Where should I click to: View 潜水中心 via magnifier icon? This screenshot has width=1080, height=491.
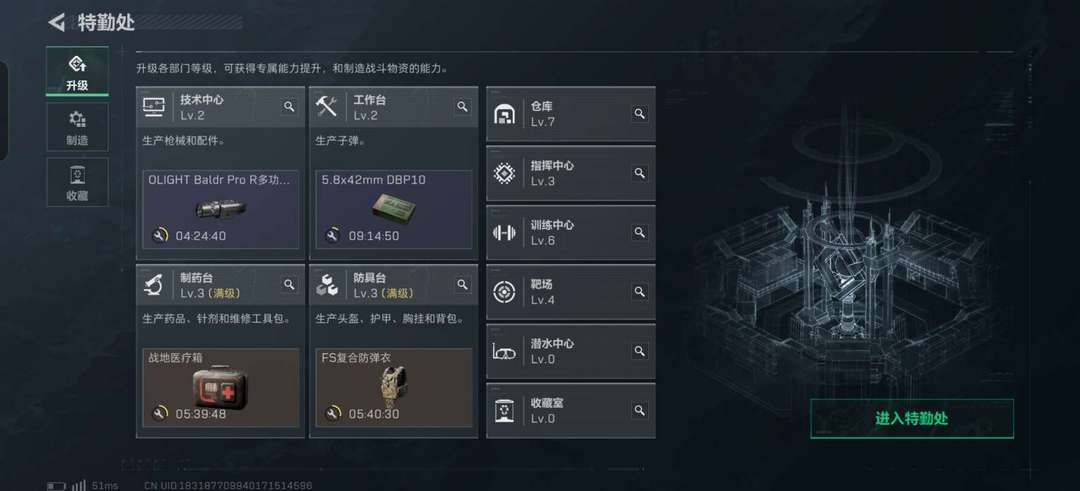tap(640, 351)
